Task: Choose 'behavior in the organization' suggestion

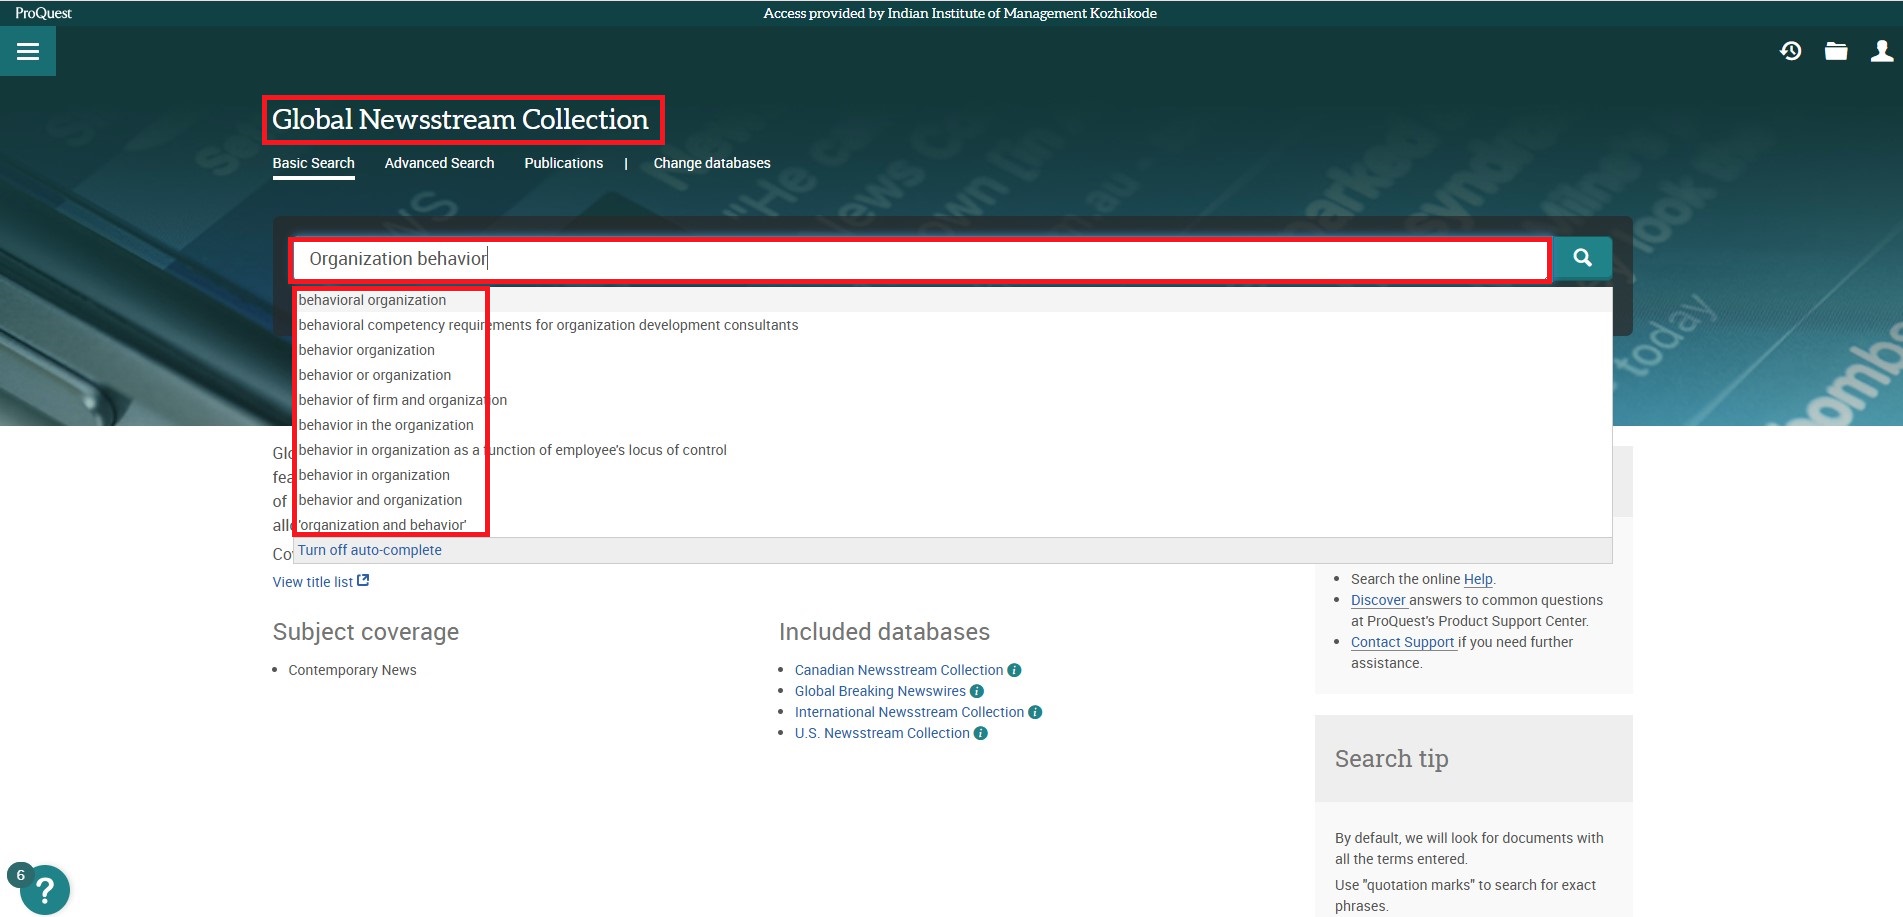Action: 386,425
